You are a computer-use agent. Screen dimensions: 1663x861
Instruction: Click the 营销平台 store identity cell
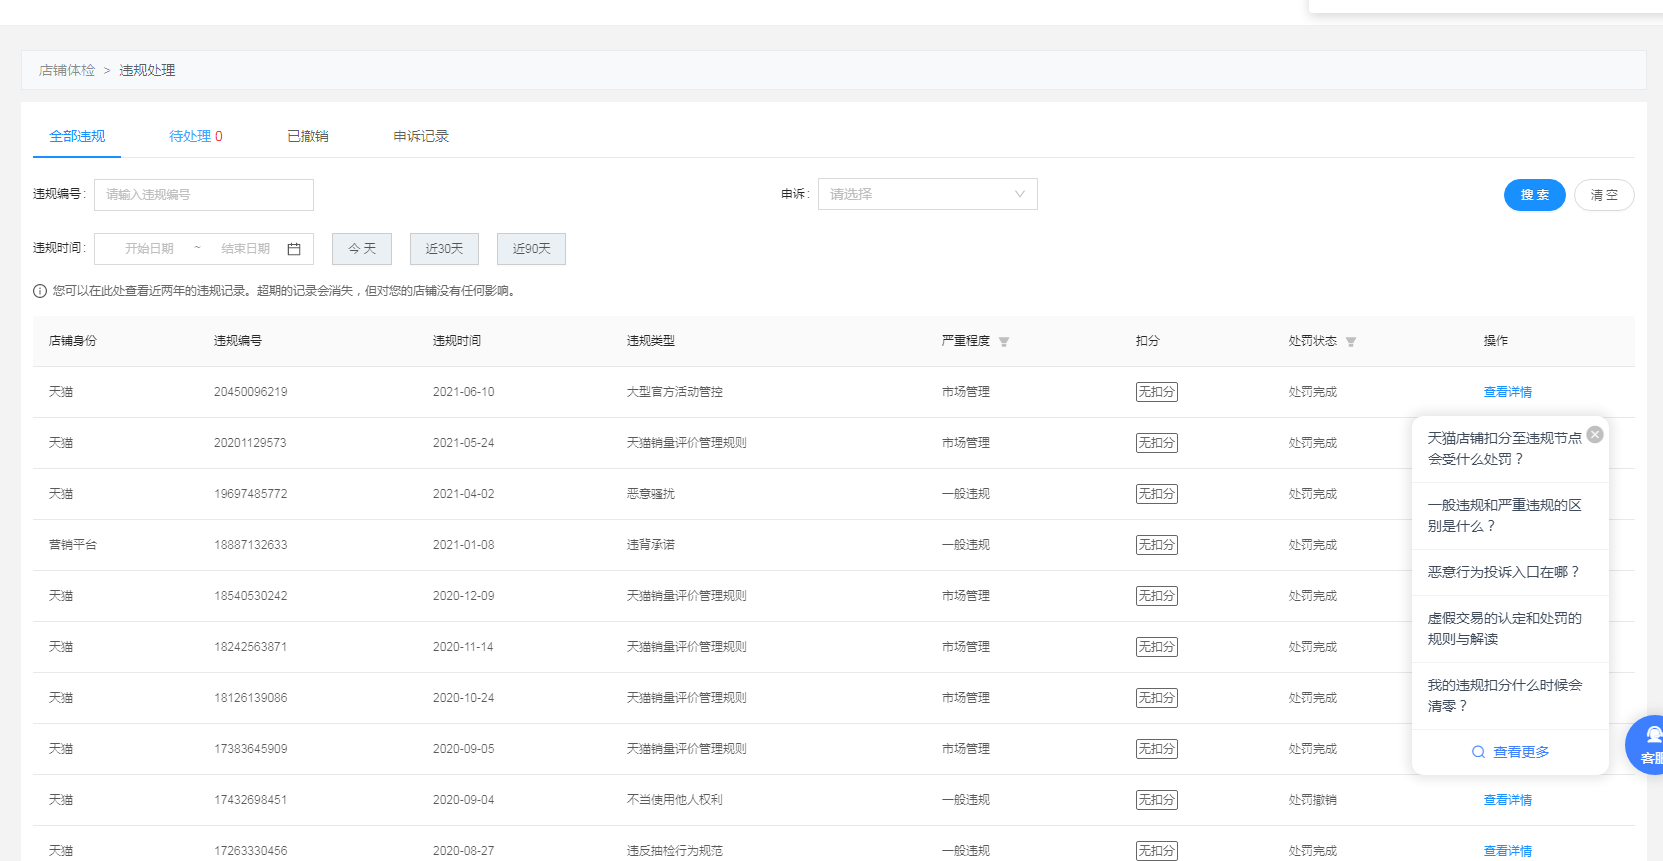(x=73, y=545)
